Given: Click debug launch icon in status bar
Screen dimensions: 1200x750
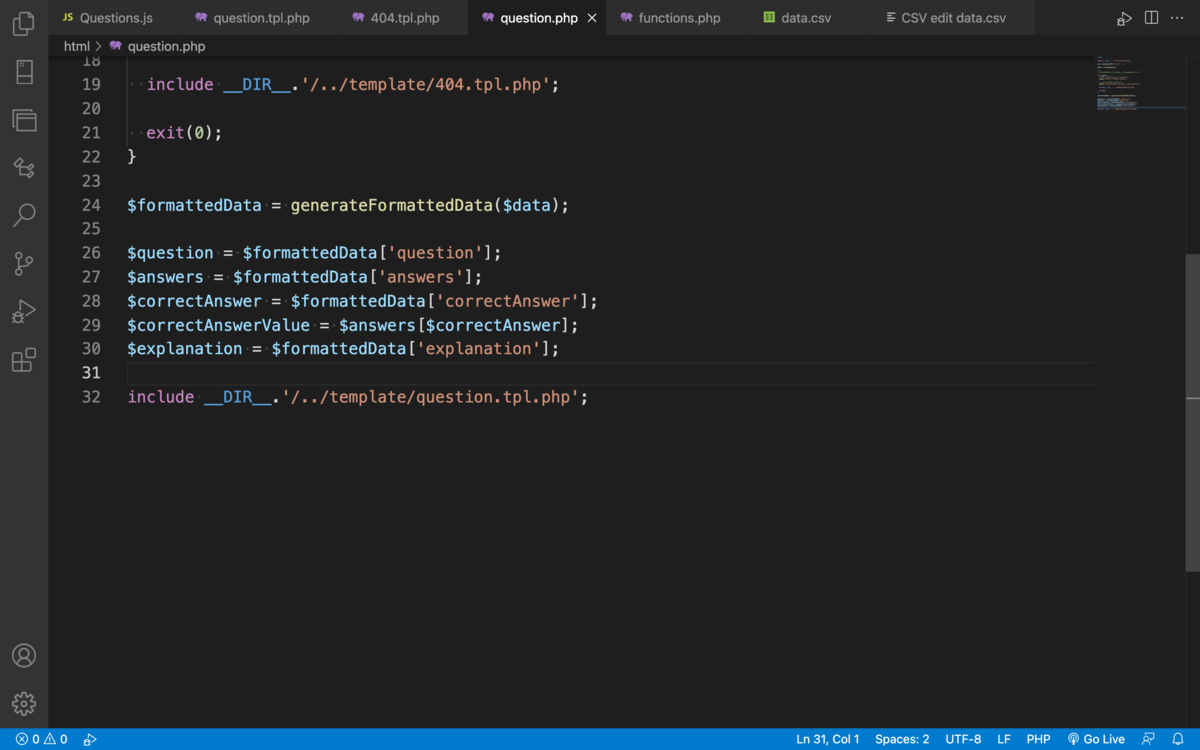Looking at the screenshot, I should point(90,739).
